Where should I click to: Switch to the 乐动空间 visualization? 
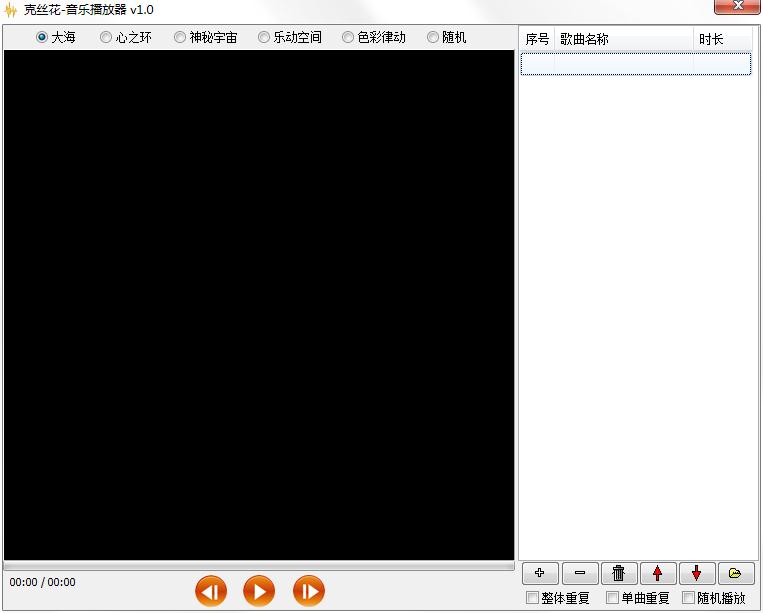[x=264, y=38]
